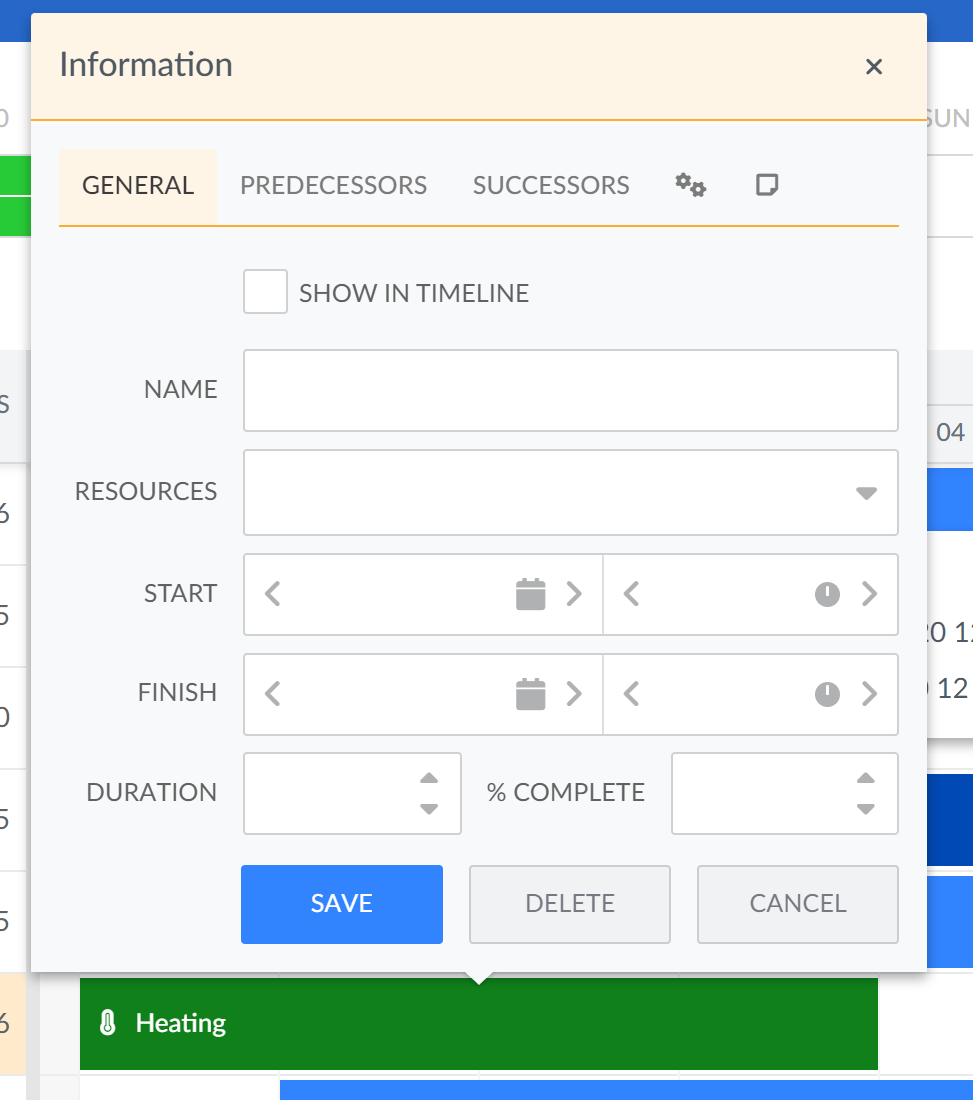Decrement the % Complete value
Screen dimensions: 973x1100
tap(866, 809)
